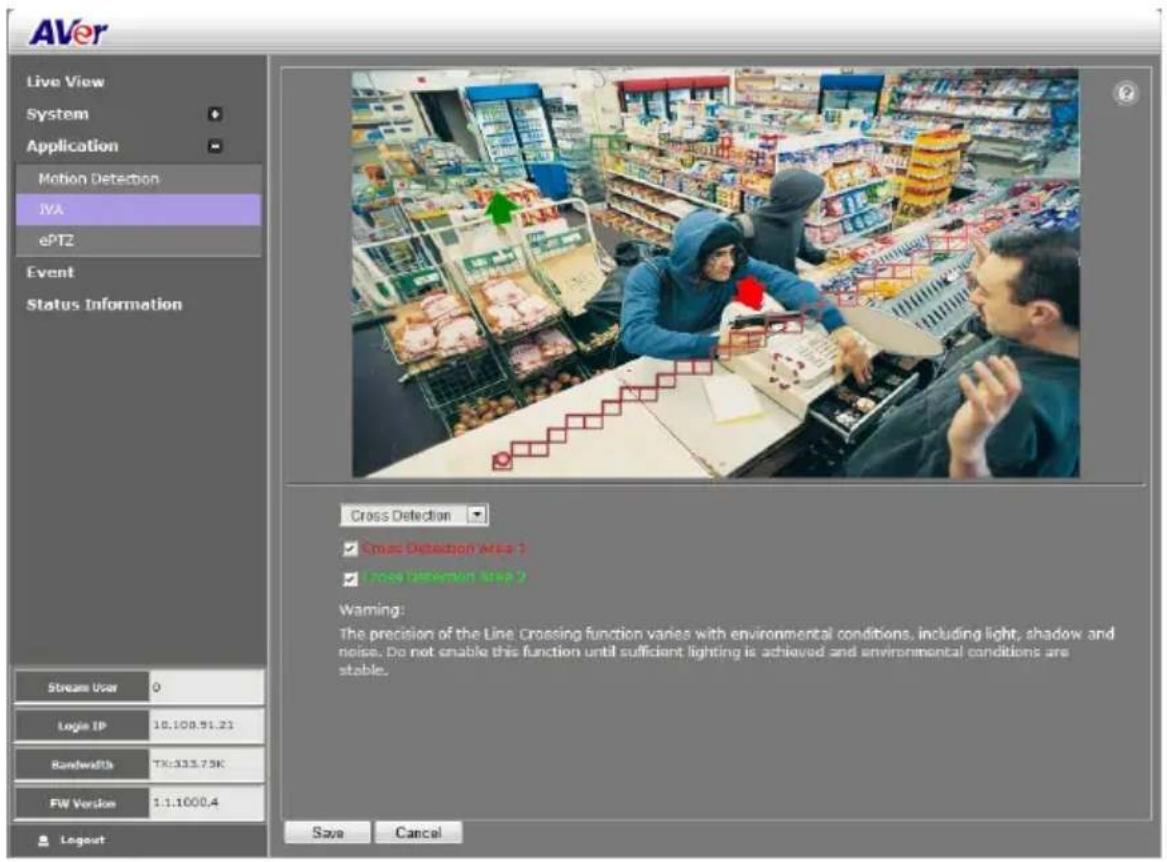Image resolution: width=1167 pixels, height=862 pixels.
Task: Click the Save button
Action: tap(327, 832)
